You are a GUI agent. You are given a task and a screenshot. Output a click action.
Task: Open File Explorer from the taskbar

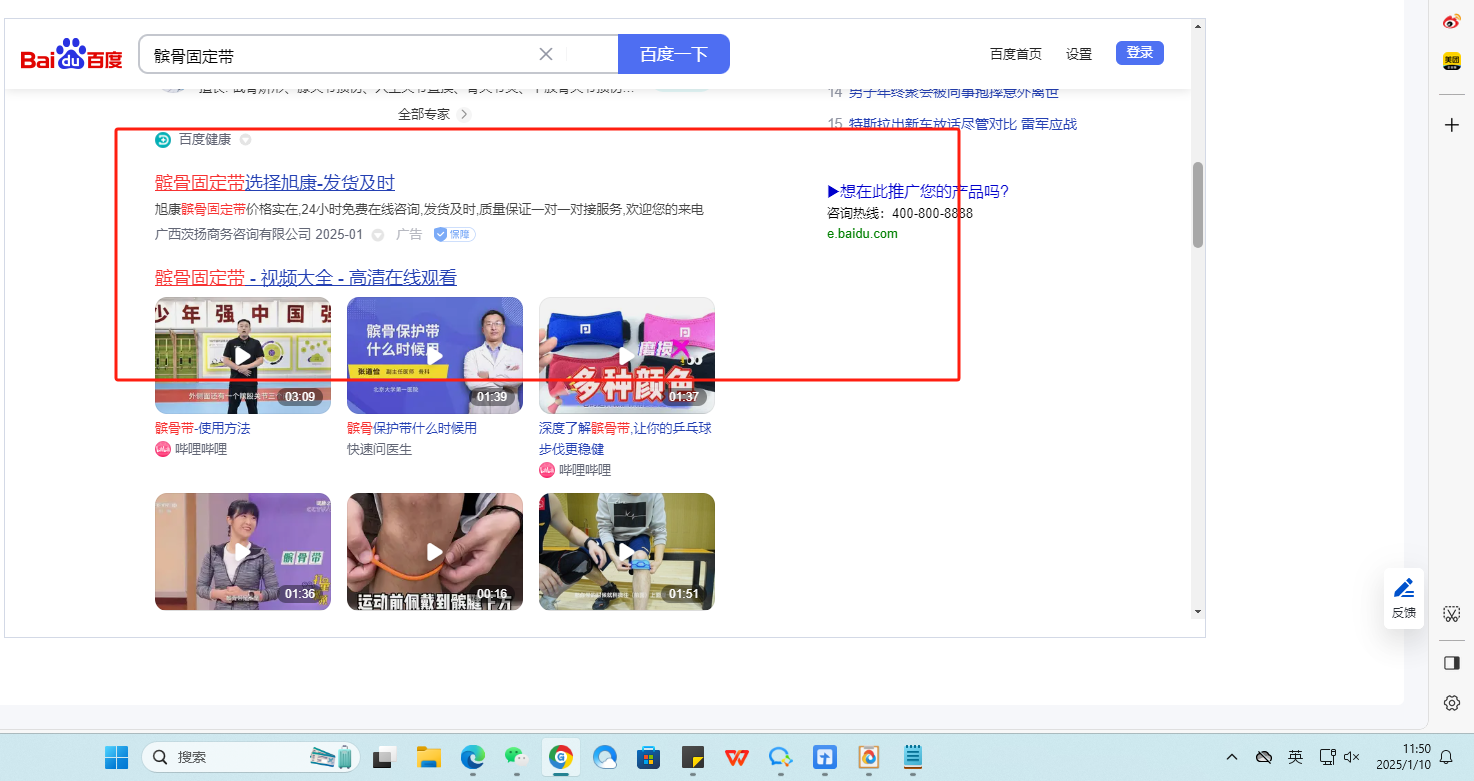pyautogui.click(x=429, y=757)
